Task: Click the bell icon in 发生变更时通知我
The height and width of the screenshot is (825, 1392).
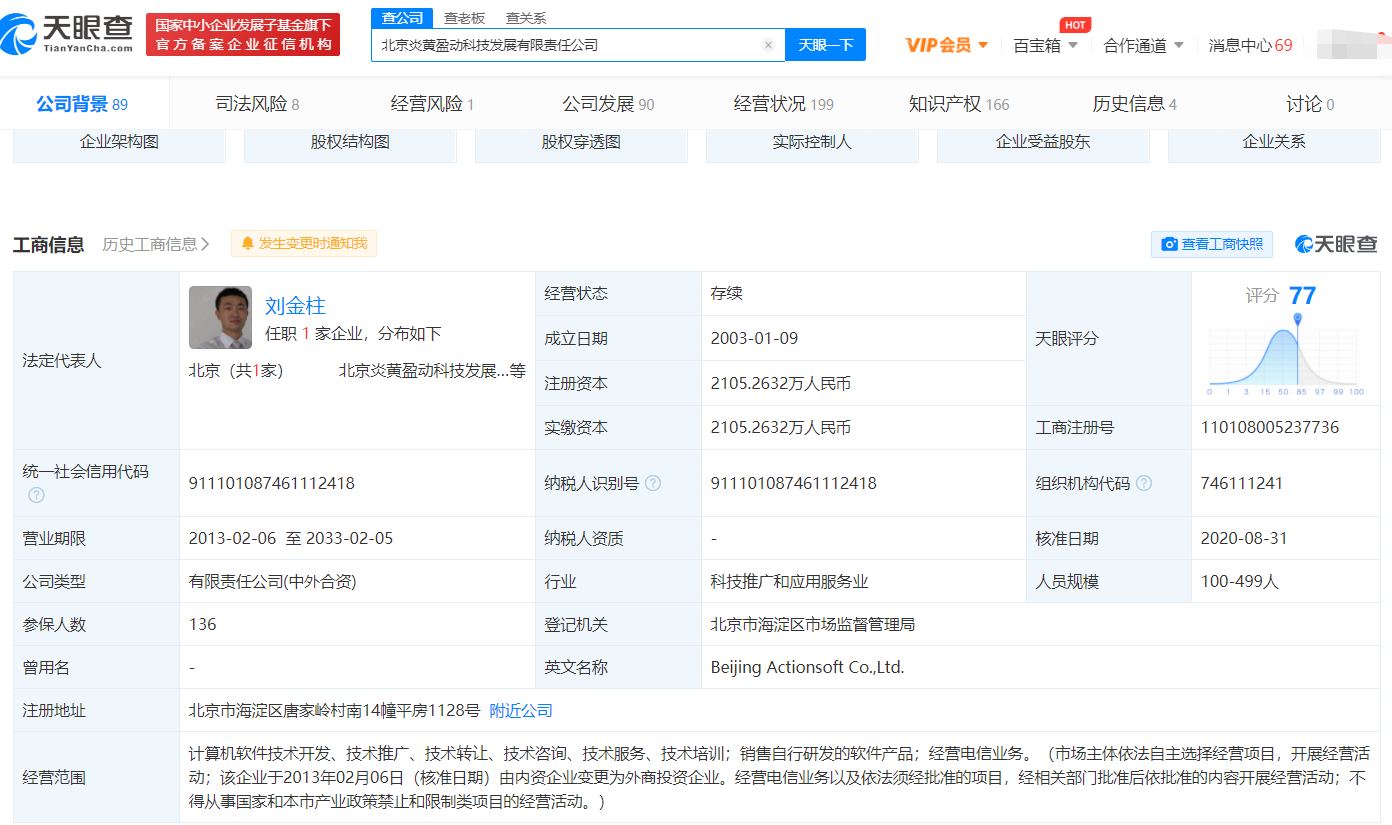Action: (247, 243)
